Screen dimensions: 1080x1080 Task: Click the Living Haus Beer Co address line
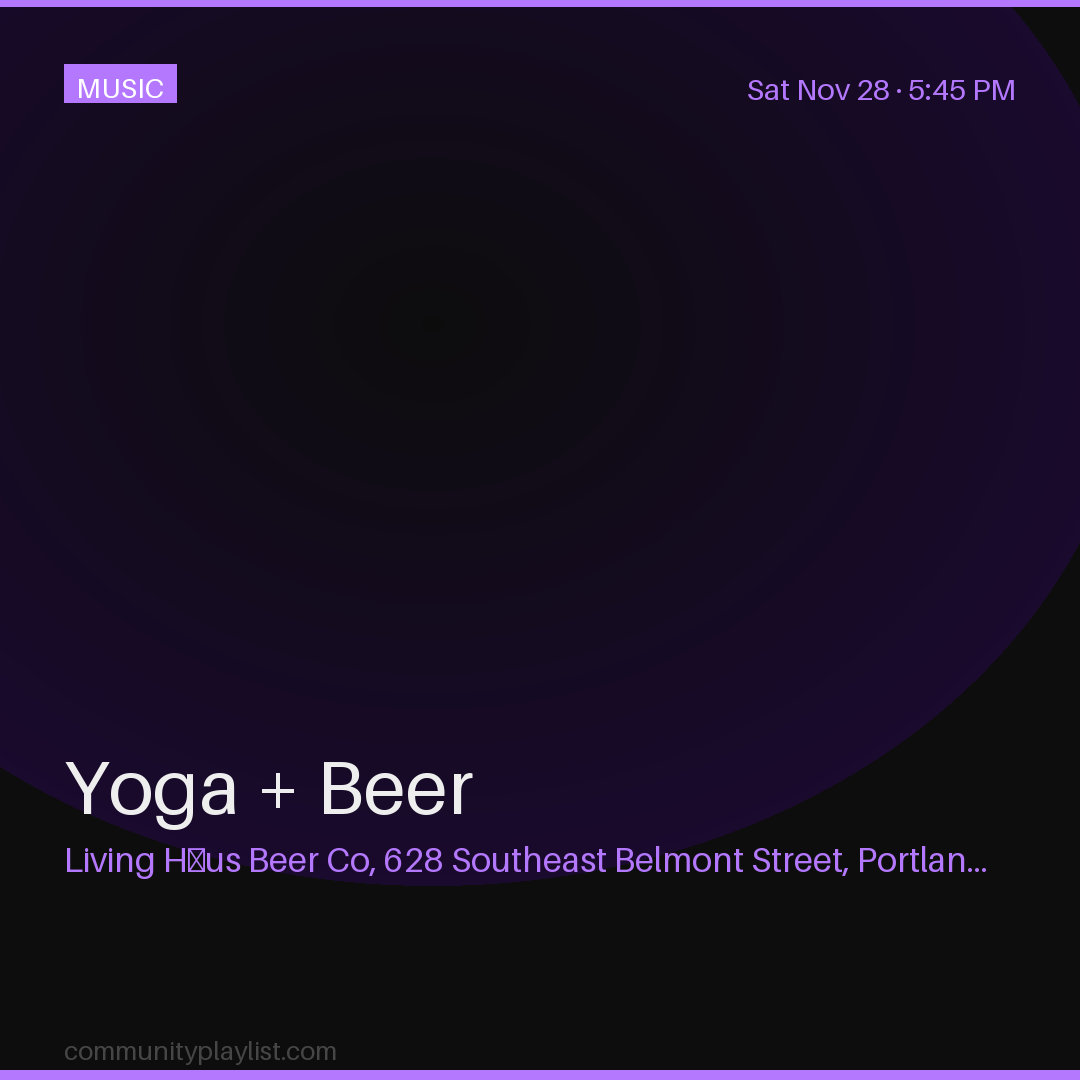click(526, 861)
